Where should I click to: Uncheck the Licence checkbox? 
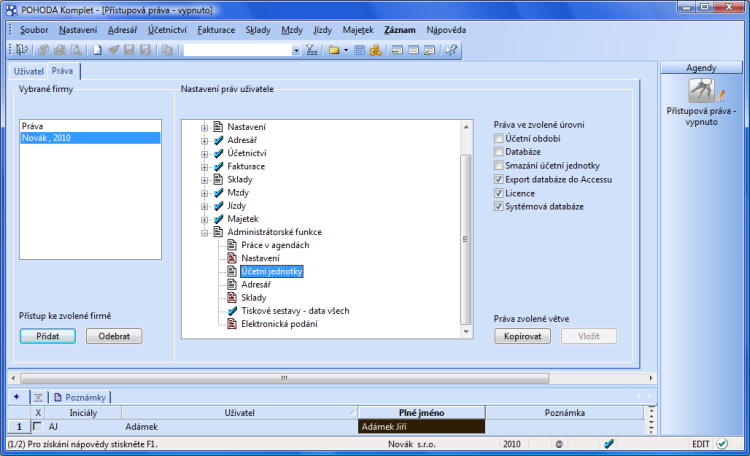pyautogui.click(x=498, y=193)
